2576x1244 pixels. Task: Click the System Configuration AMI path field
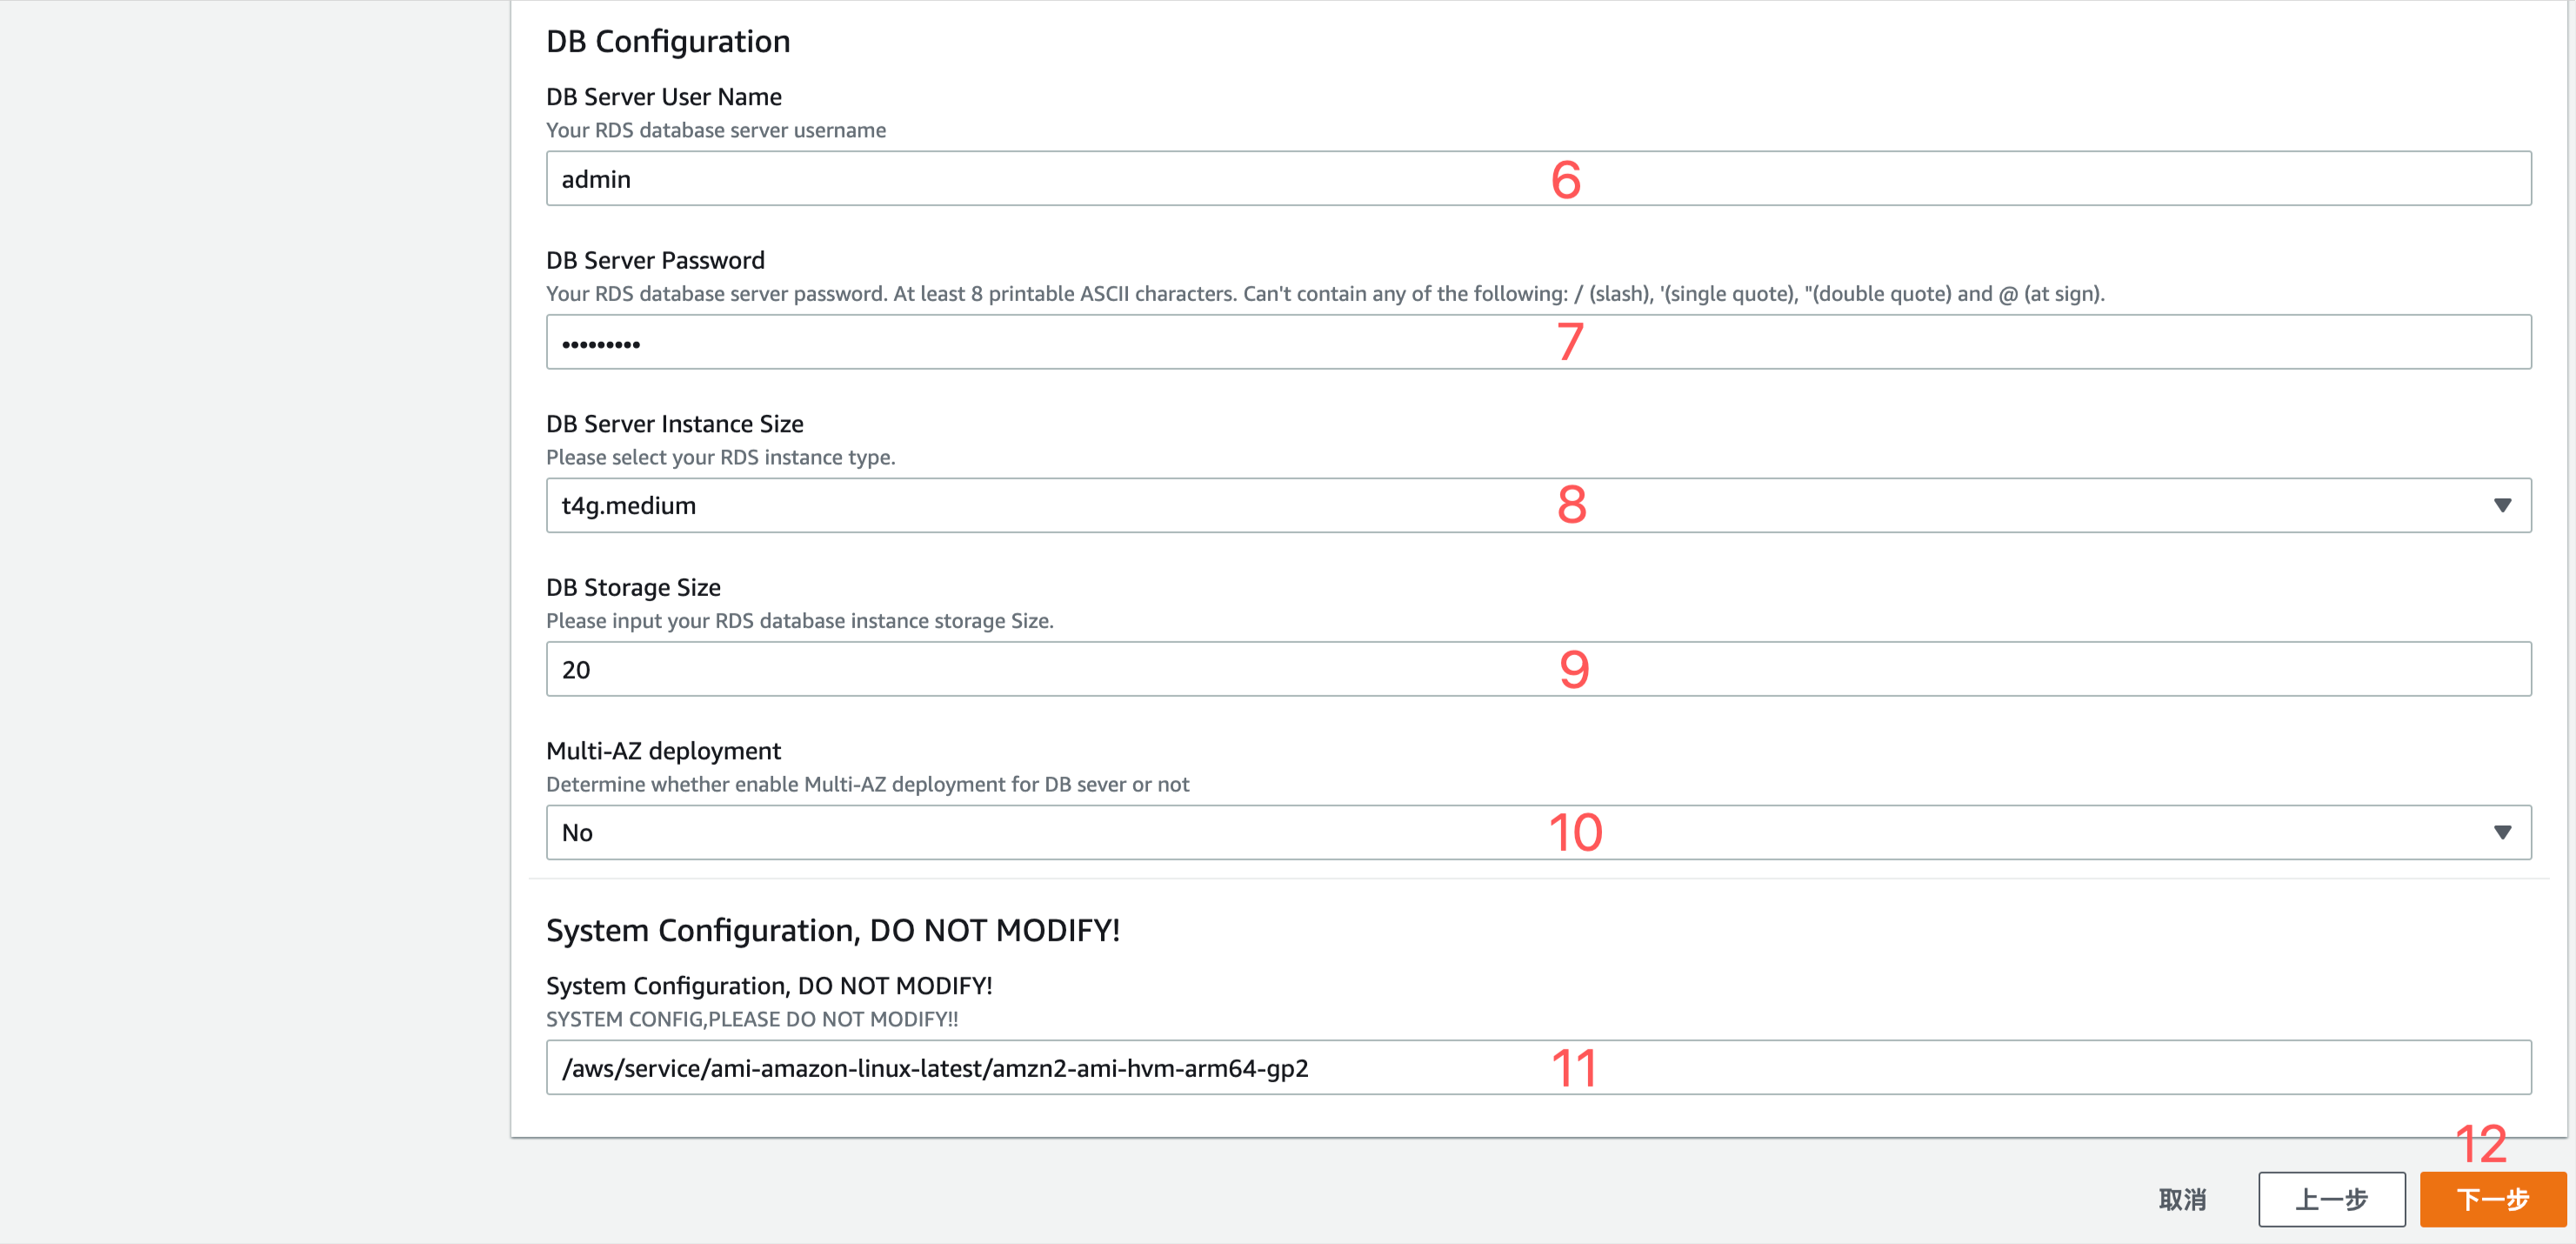pyautogui.click(x=1538, y=1067)
